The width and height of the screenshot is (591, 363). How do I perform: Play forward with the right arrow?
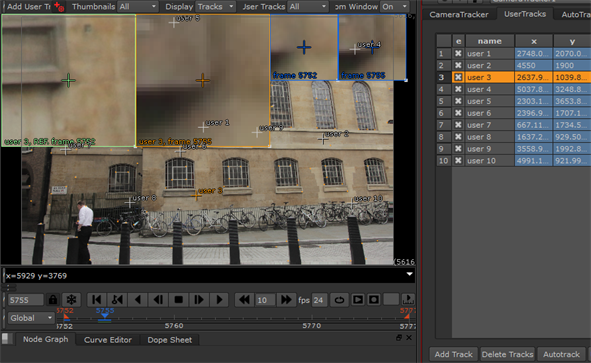coord(219,300)
